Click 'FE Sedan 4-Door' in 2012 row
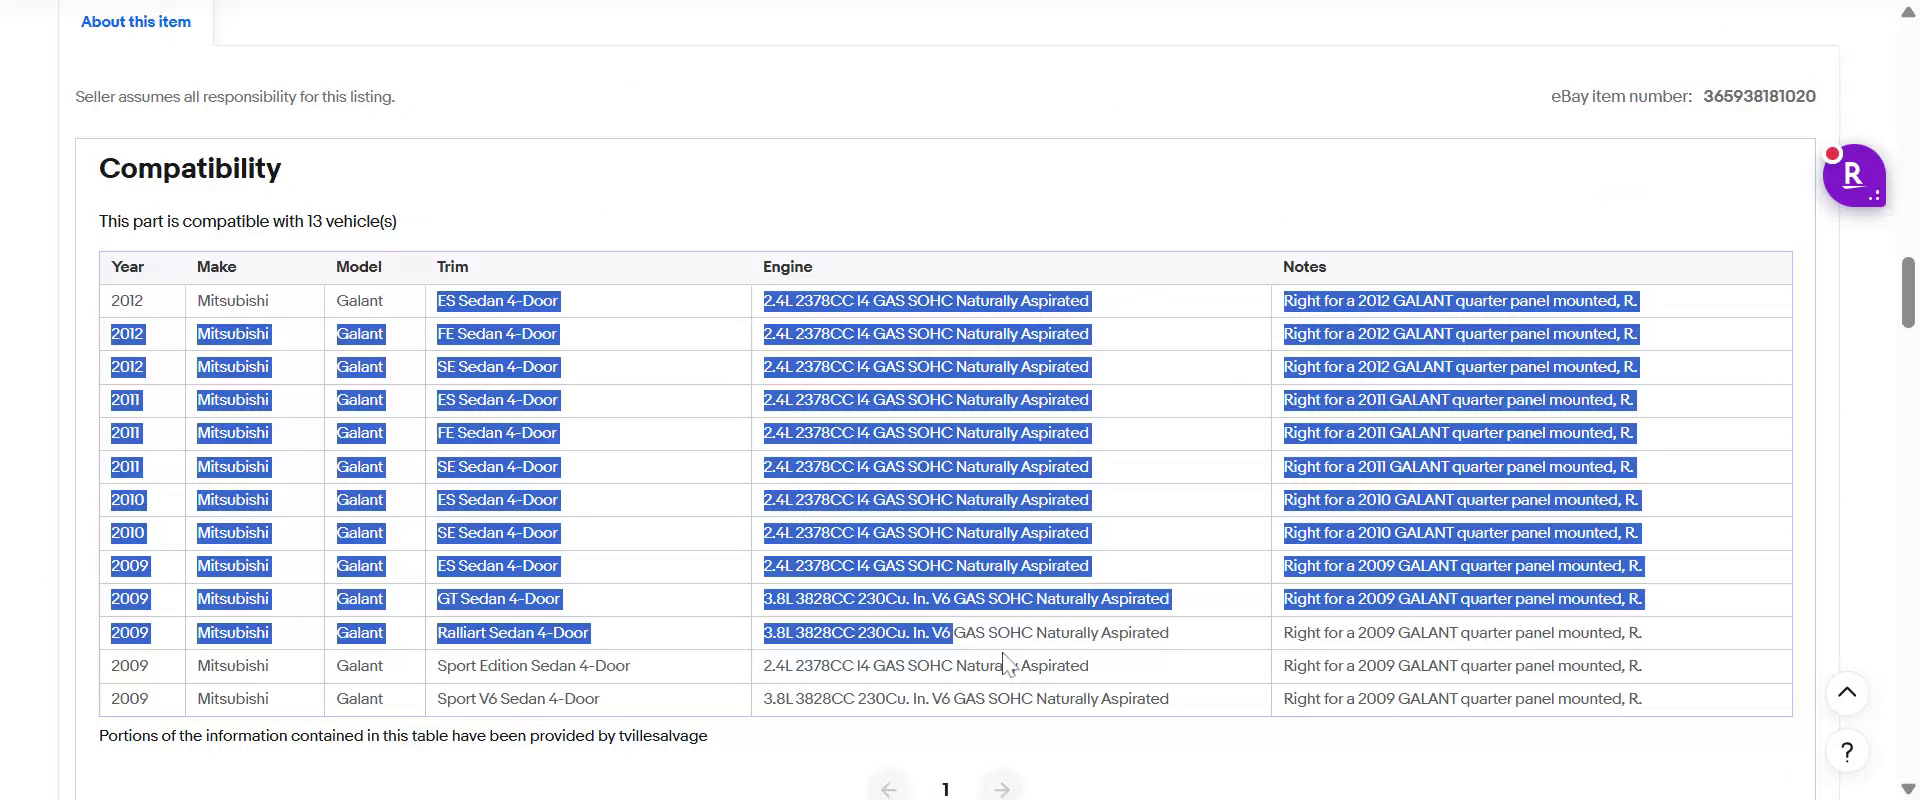This screenshot has height=800, width=1920. click(x=497, y=334)
